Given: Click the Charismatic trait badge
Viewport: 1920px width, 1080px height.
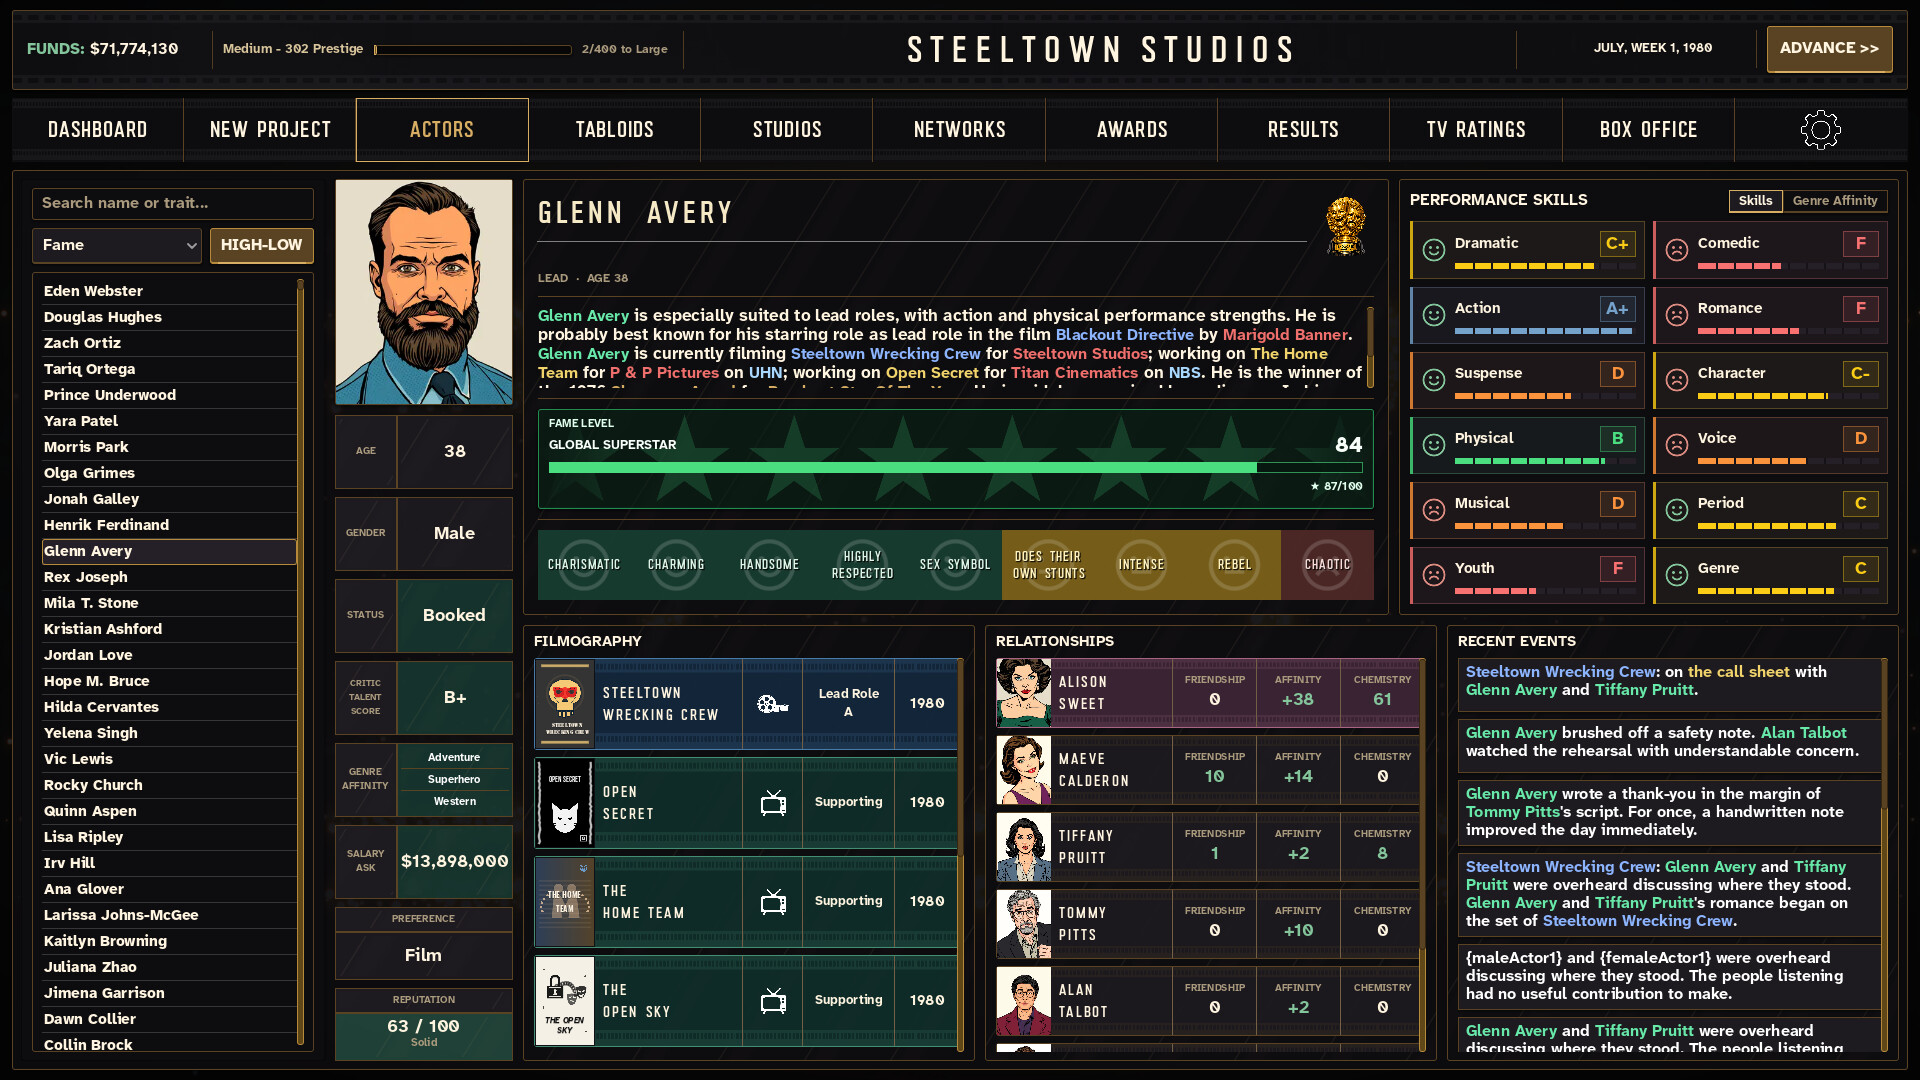Looking at the screenshot, I should pos(584,565).
